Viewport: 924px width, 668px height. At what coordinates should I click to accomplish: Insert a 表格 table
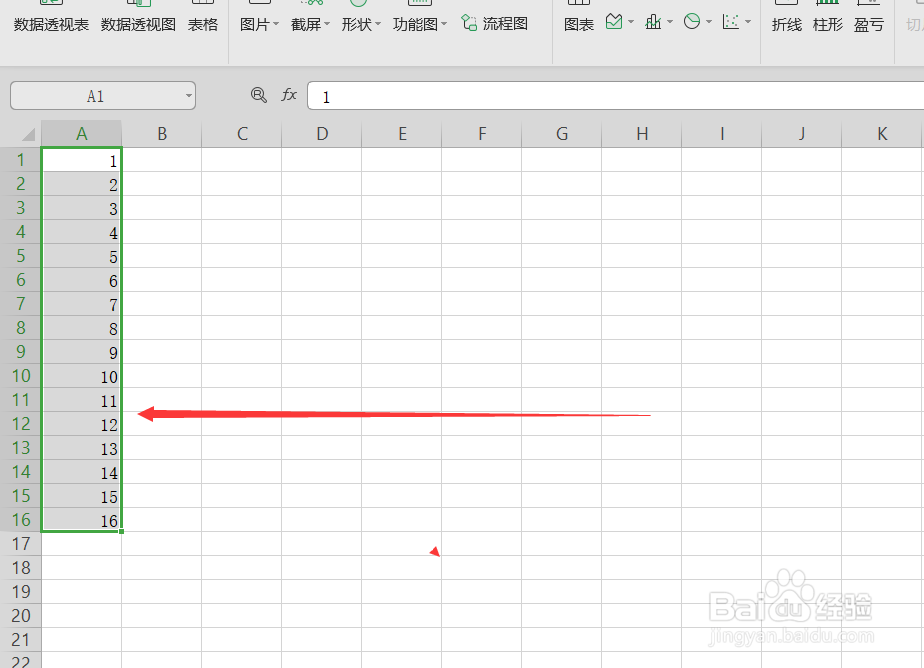(203, 24)
